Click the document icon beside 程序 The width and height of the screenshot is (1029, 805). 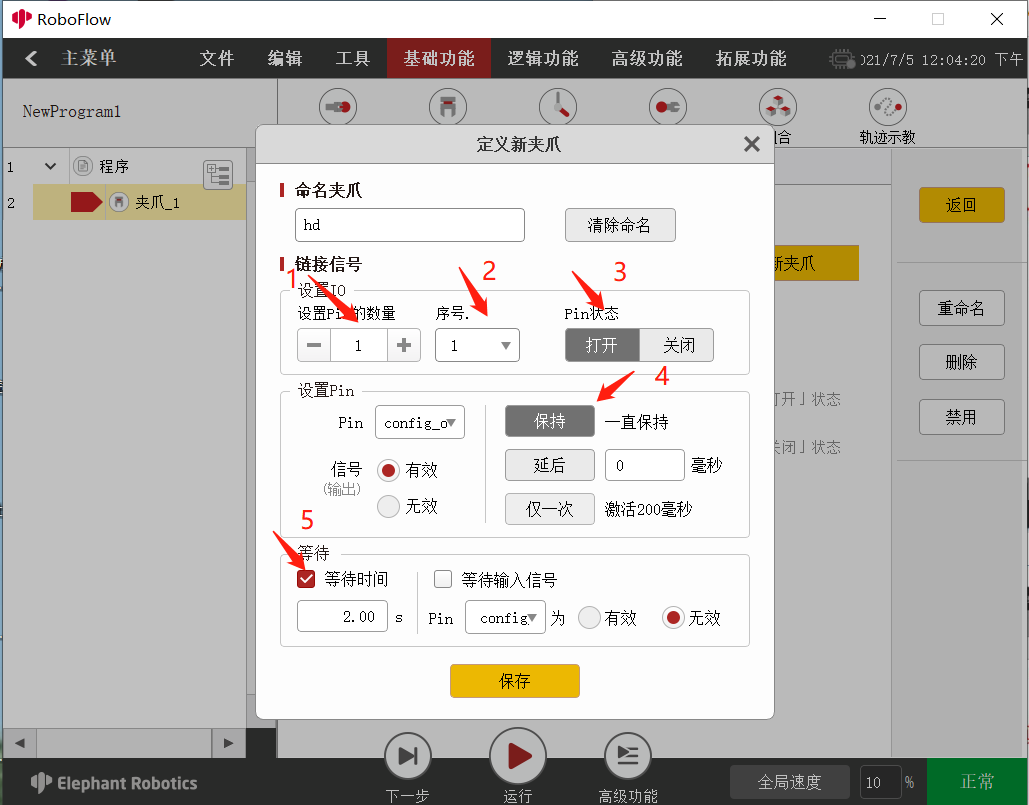(83, 166)
